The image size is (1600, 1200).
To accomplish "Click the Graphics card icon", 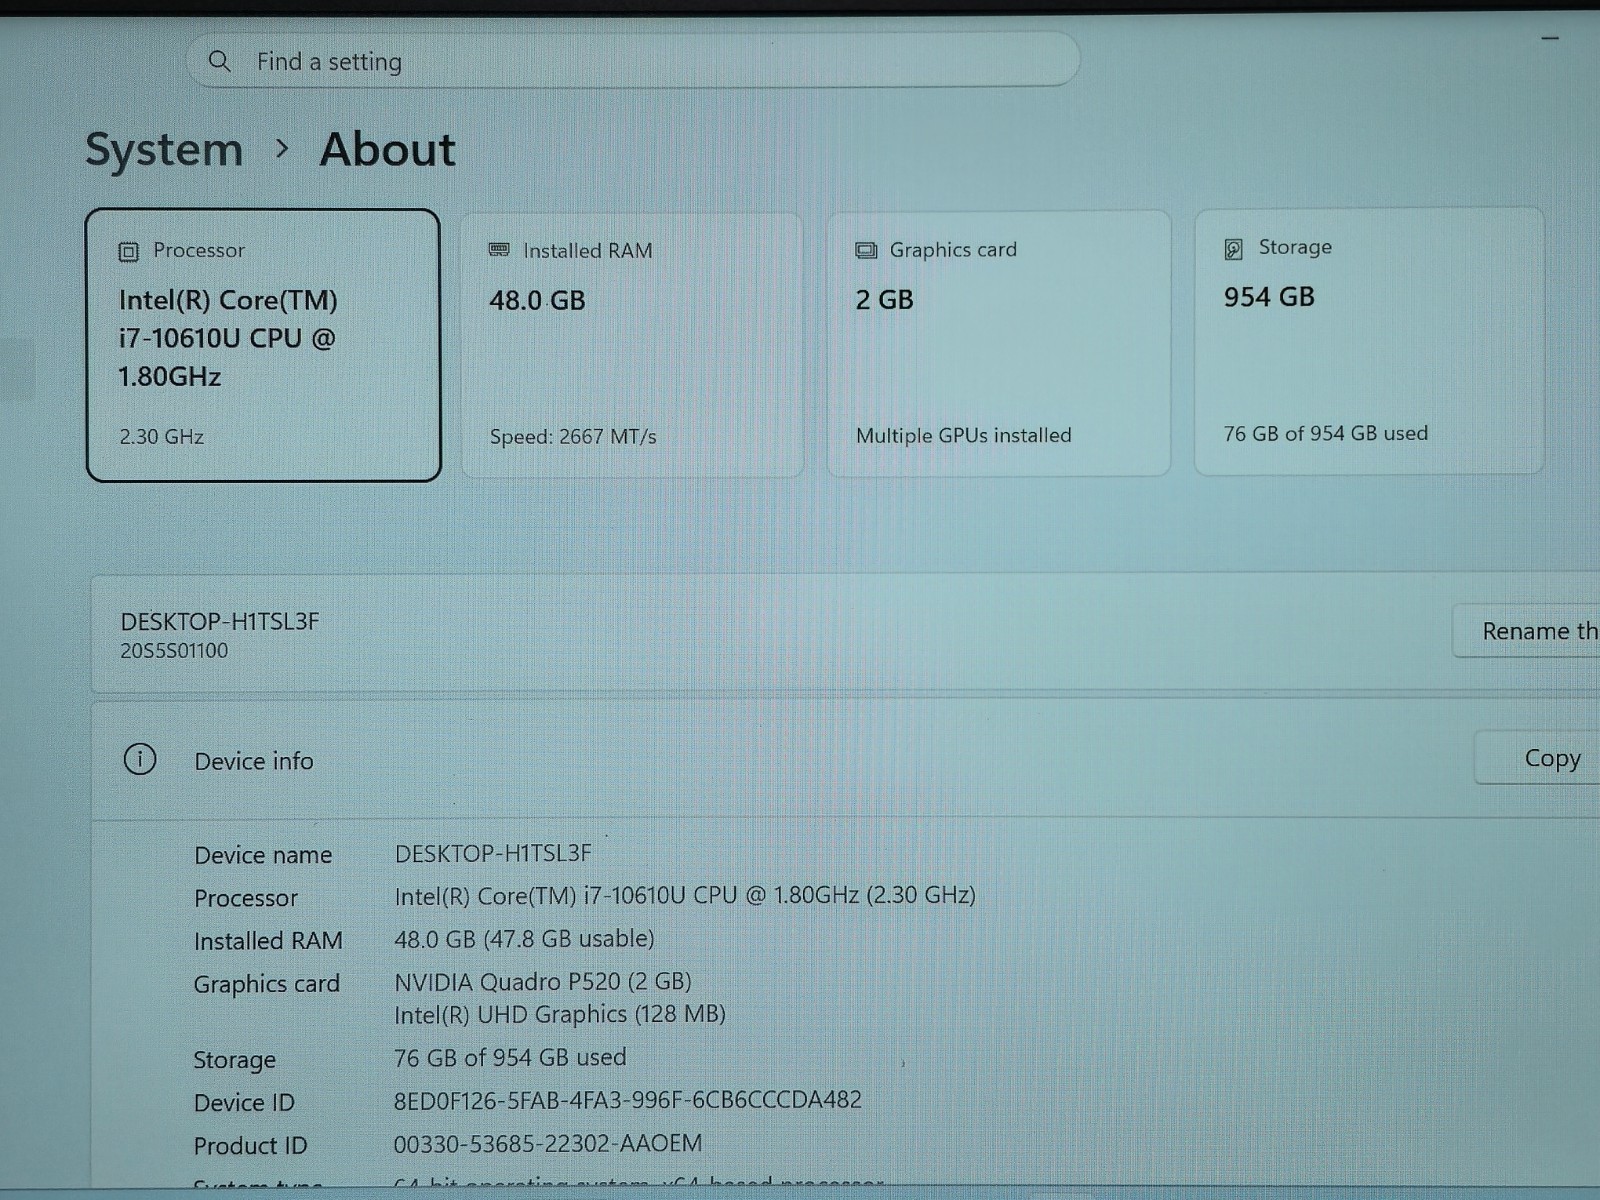I will pos(866,250).
